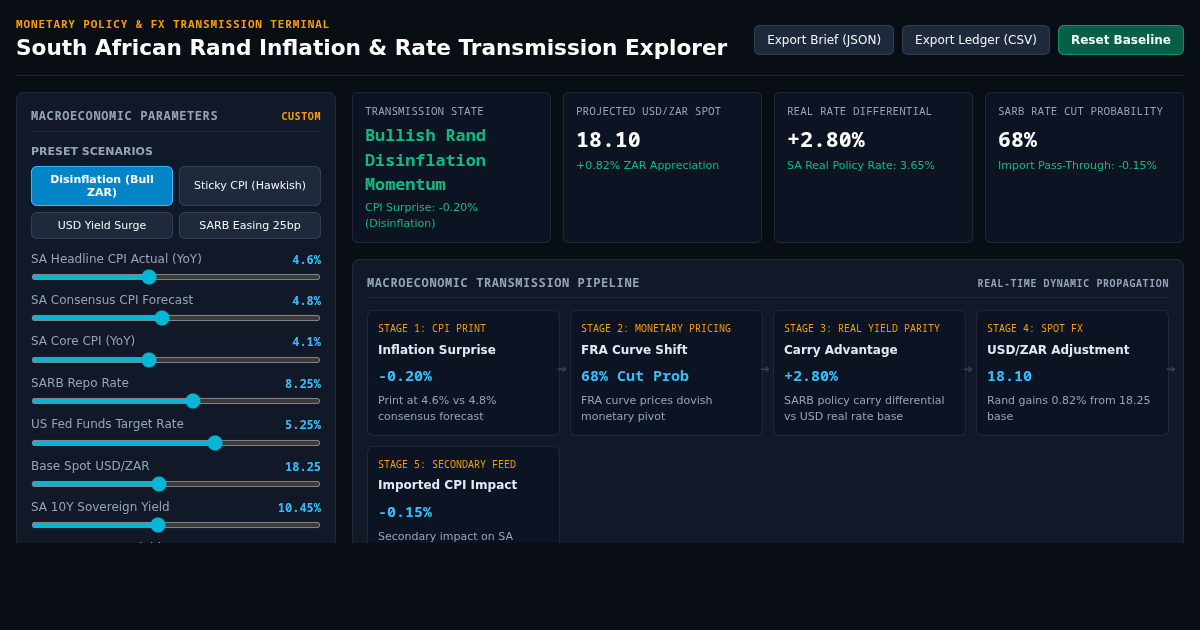This screenshot has width=1200, height=630.
Task: Select Stage 4 USD/ZAR Adjustment card
Action: click(1072, 373)
